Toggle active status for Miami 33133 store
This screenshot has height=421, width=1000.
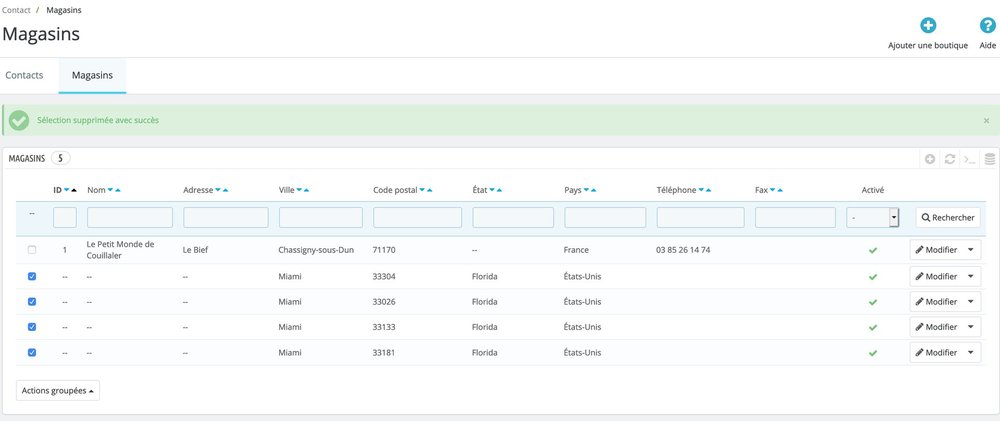(873, 327)
